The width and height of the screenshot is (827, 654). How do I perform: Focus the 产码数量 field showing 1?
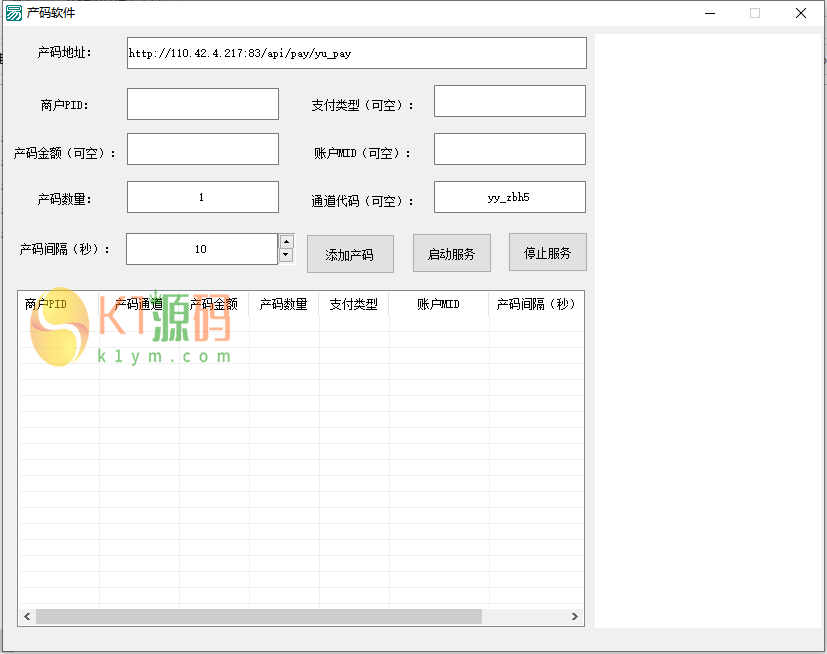[203, 197]
